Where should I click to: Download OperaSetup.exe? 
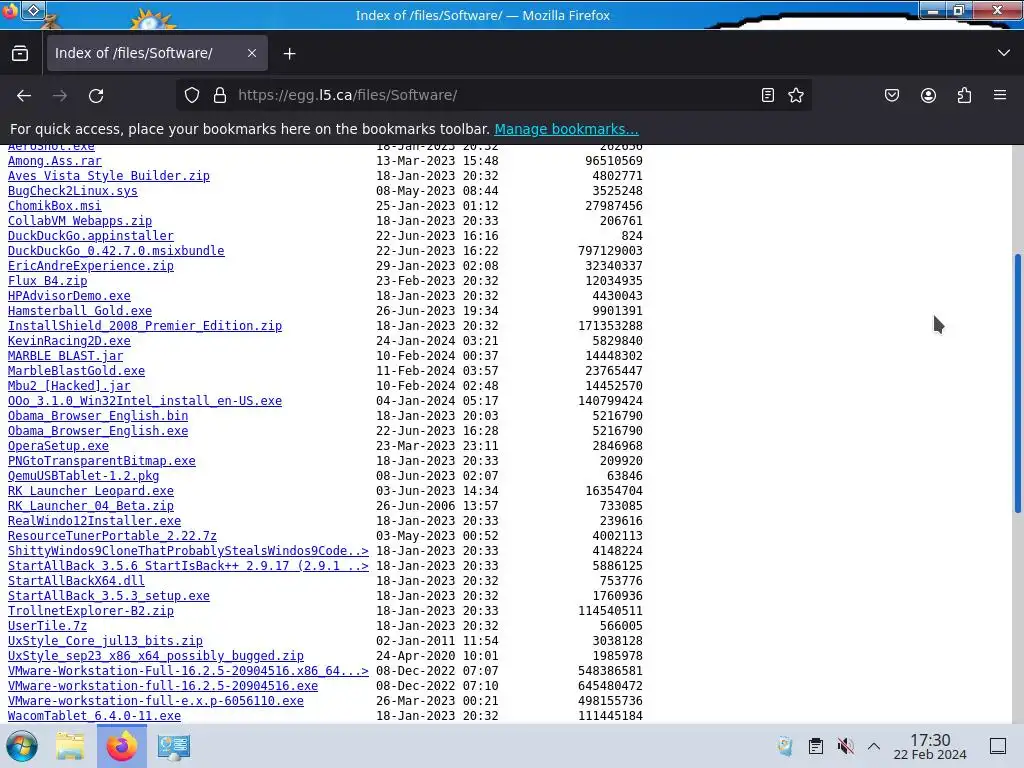pyautogui.click(x=58, y=446)
